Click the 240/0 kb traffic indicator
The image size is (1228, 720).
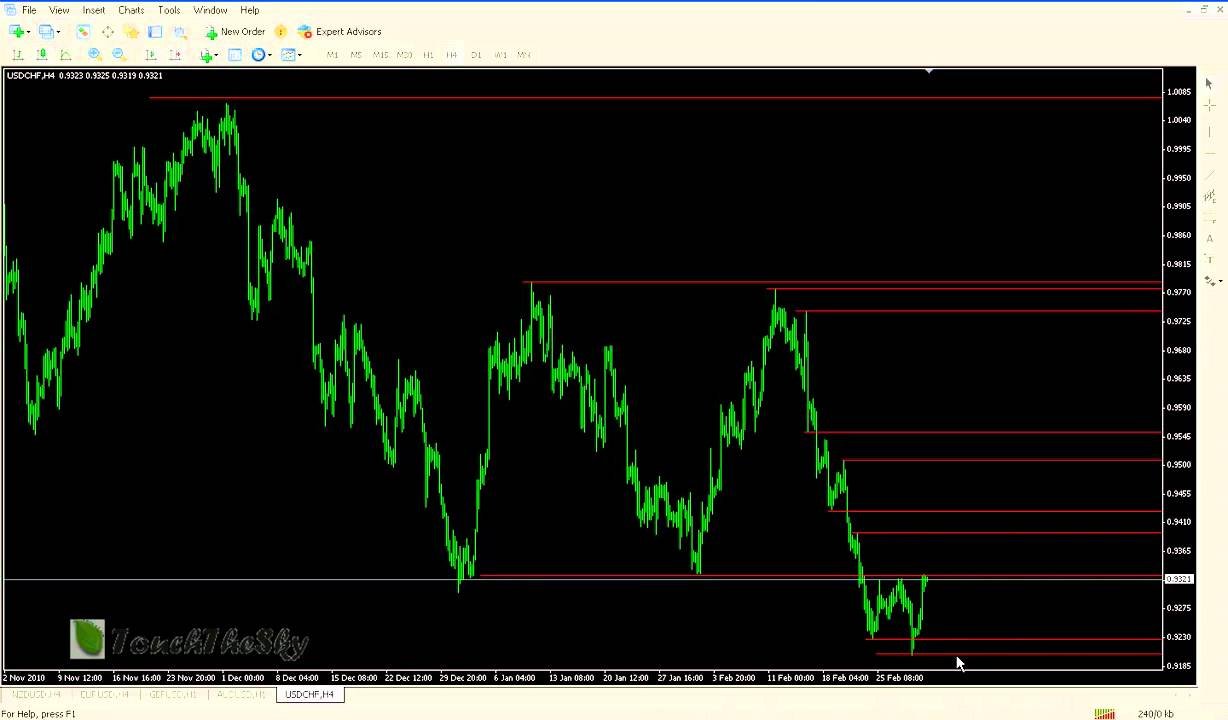point(1156,714)
